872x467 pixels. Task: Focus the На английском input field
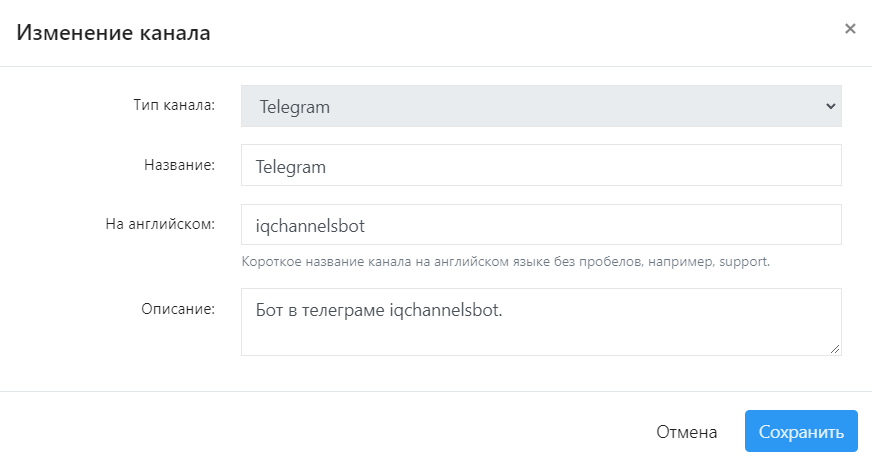[541, 225]
